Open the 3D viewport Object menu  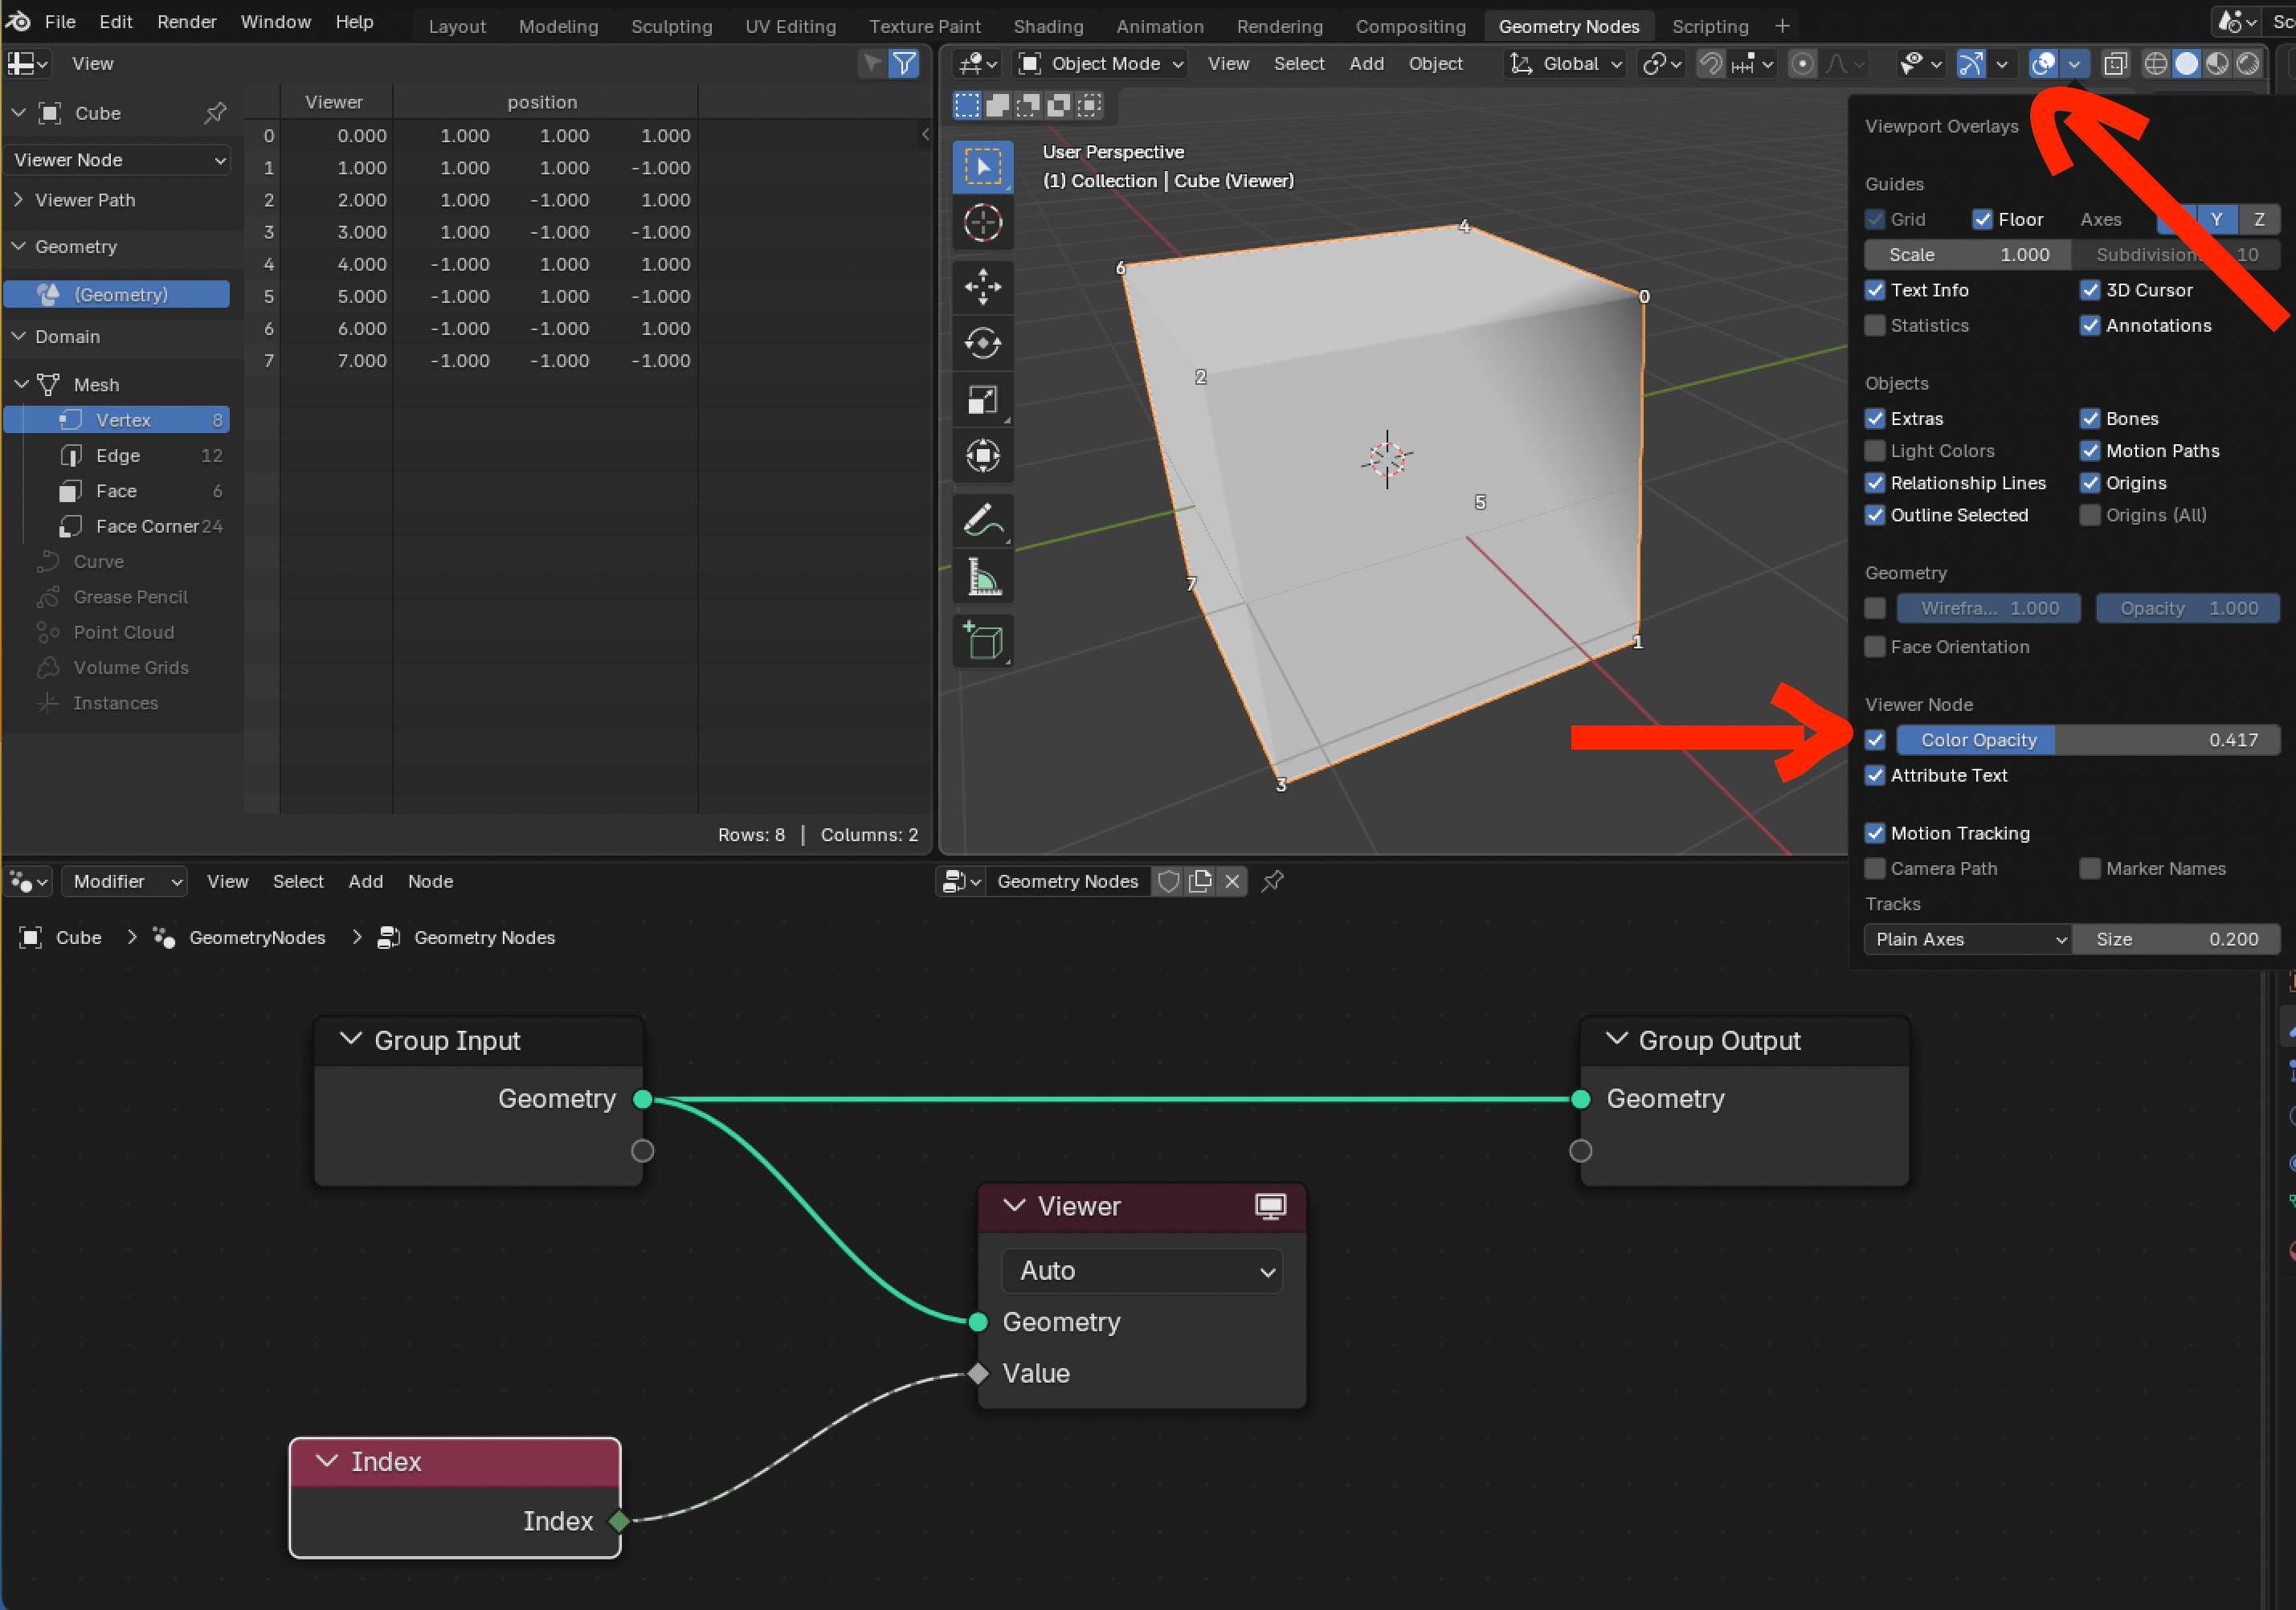(1435, 64)
